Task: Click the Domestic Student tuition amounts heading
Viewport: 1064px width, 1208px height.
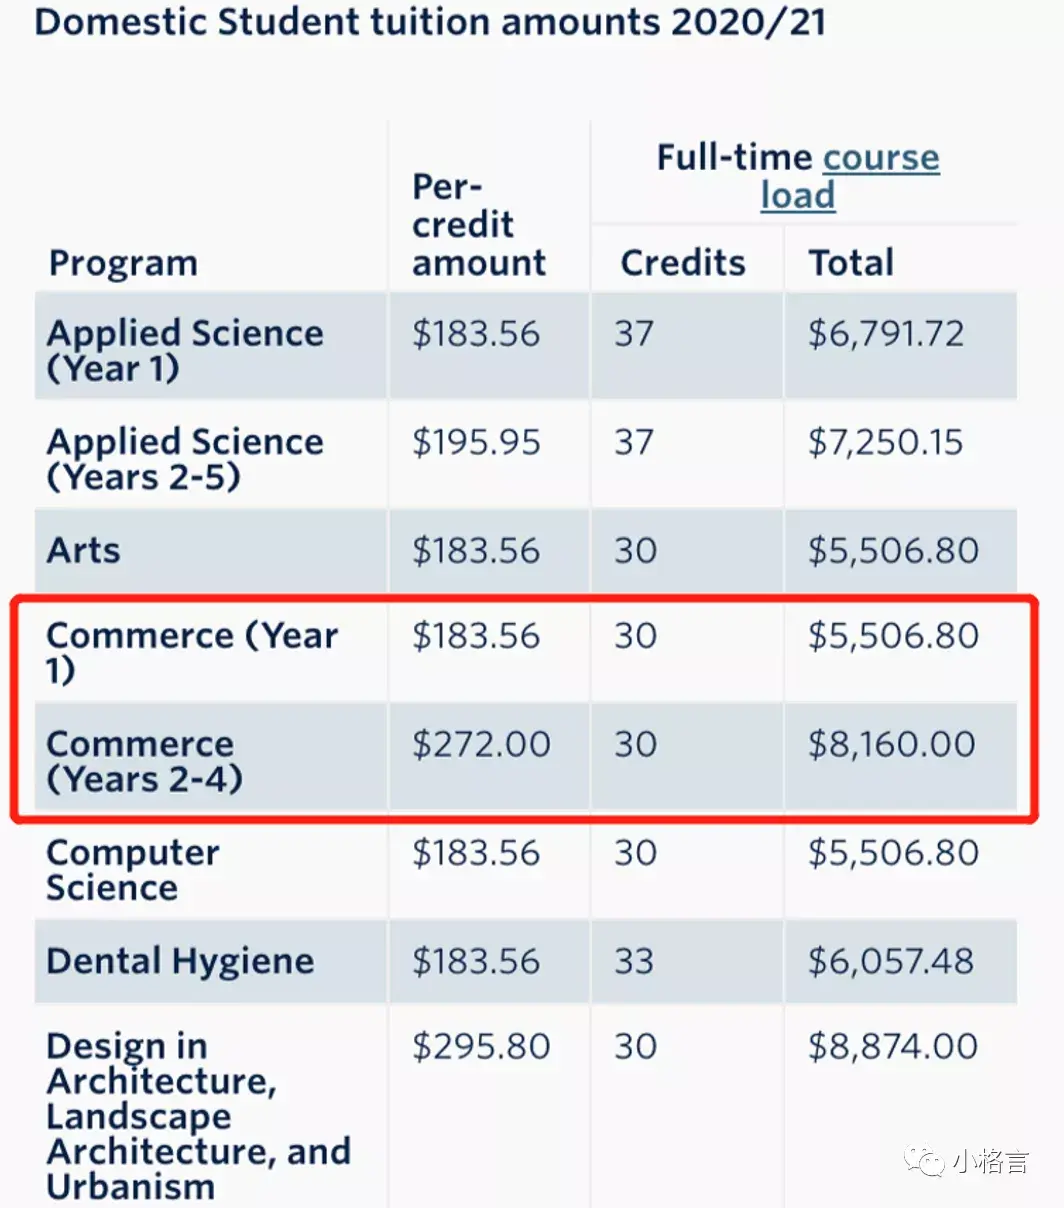Action: 430,22
